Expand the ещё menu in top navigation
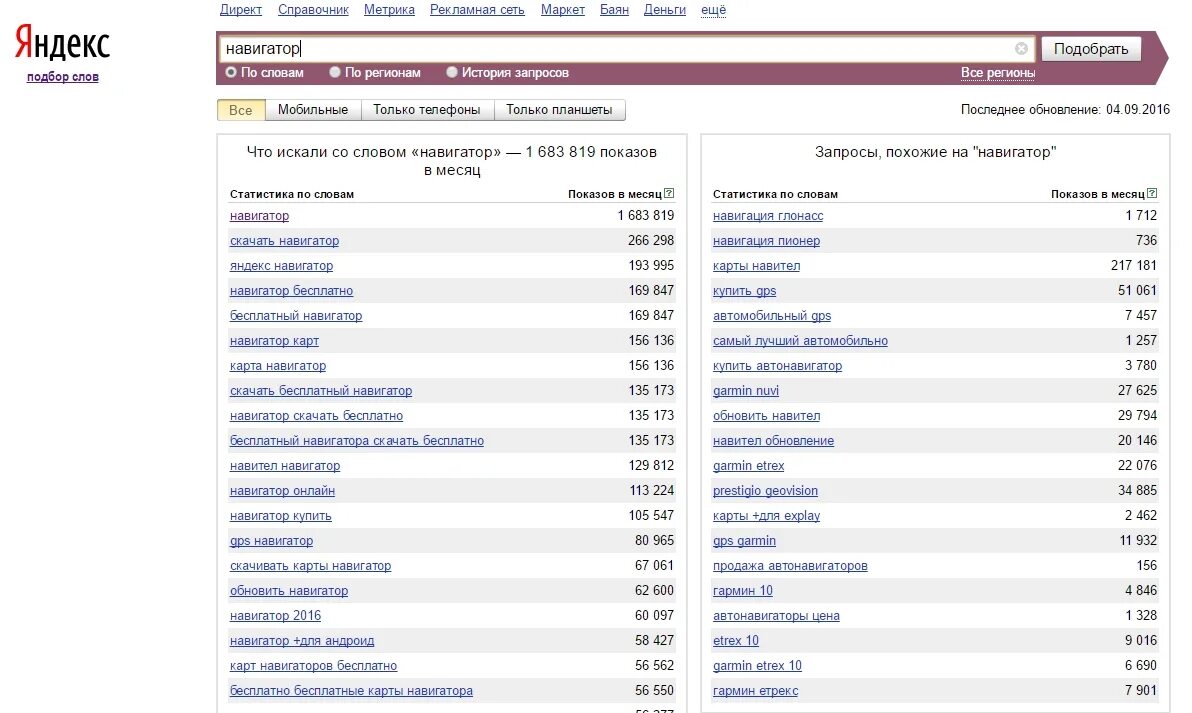The height and width of the screenshot is (713, 1192). [x=713, y=10]
